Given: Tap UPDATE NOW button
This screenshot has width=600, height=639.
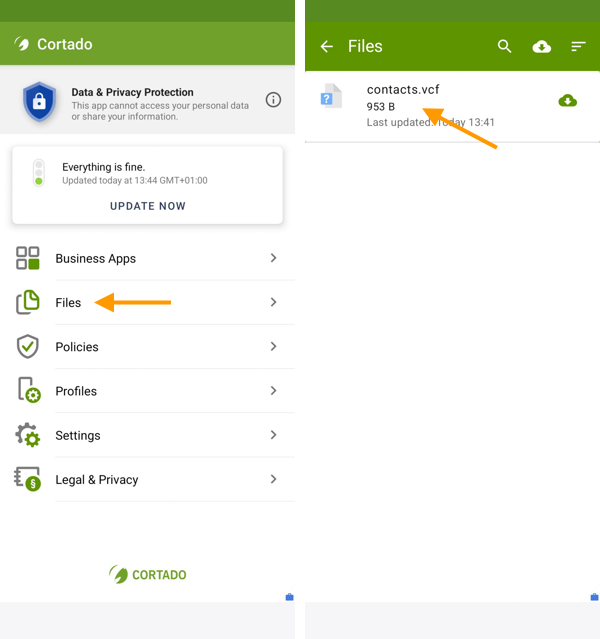Looking at the screenshot, I should click(x=148, y=206).
